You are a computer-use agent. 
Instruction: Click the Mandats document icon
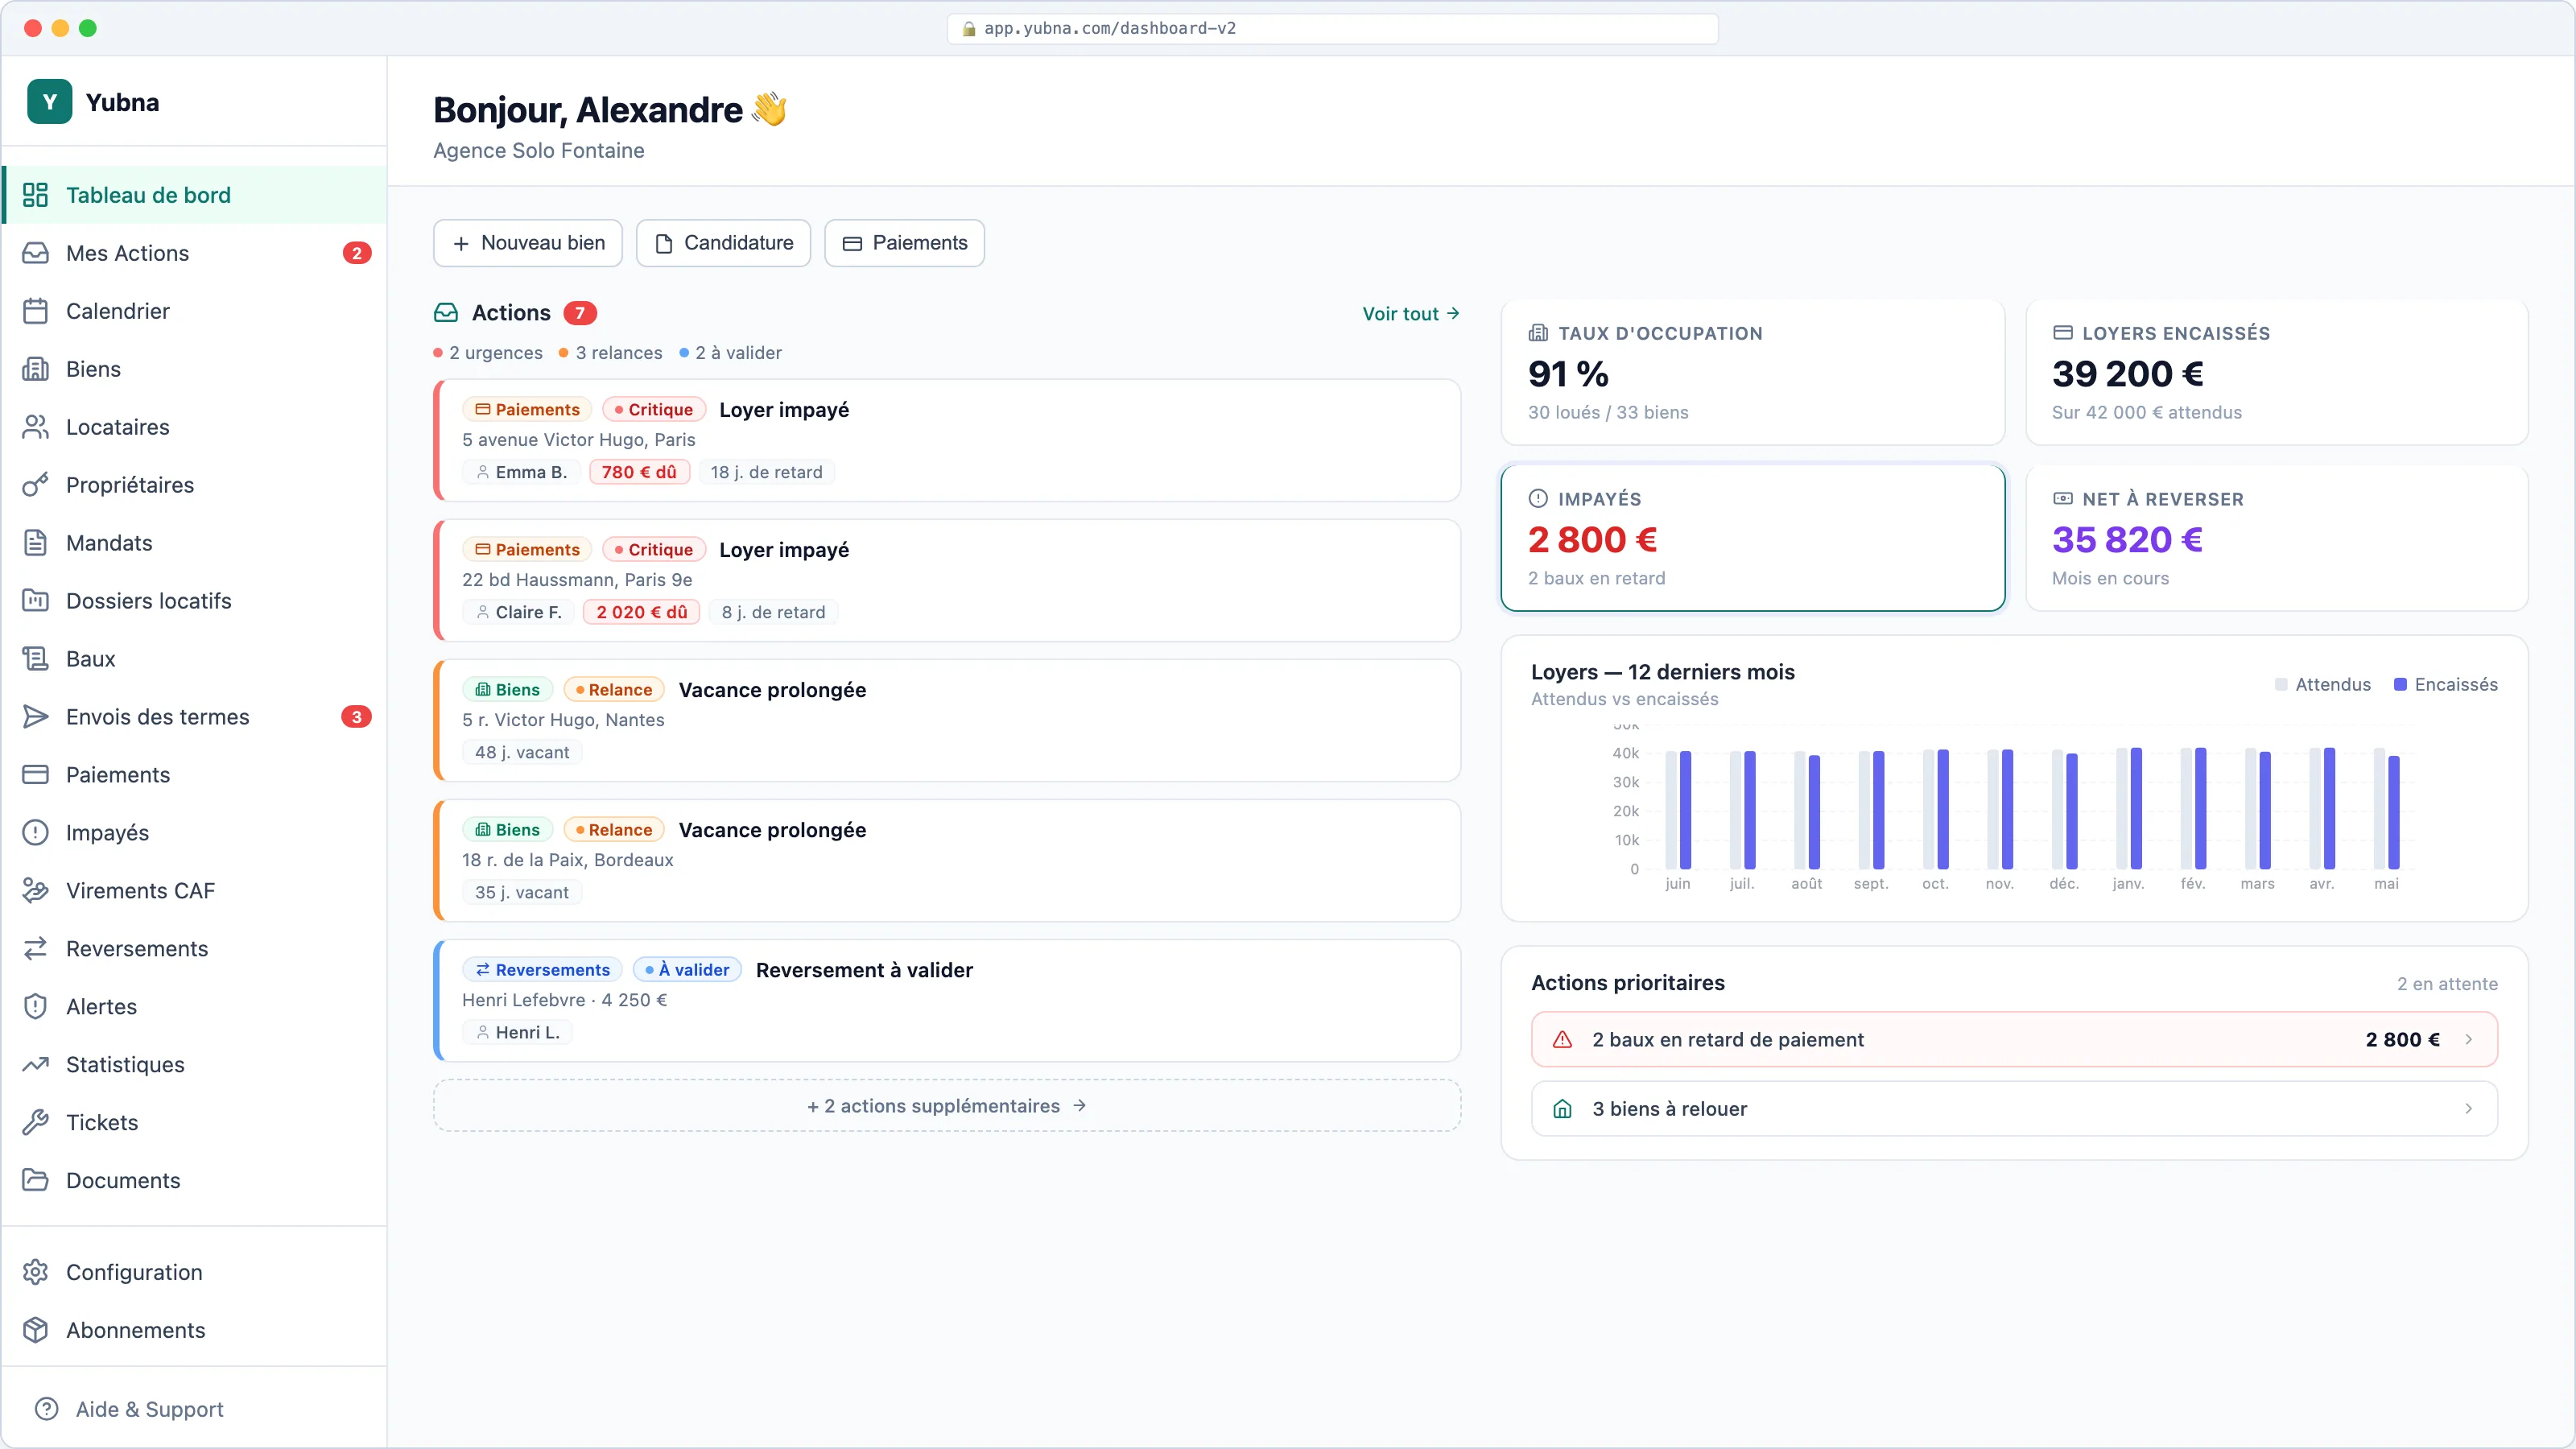point(36,543)
